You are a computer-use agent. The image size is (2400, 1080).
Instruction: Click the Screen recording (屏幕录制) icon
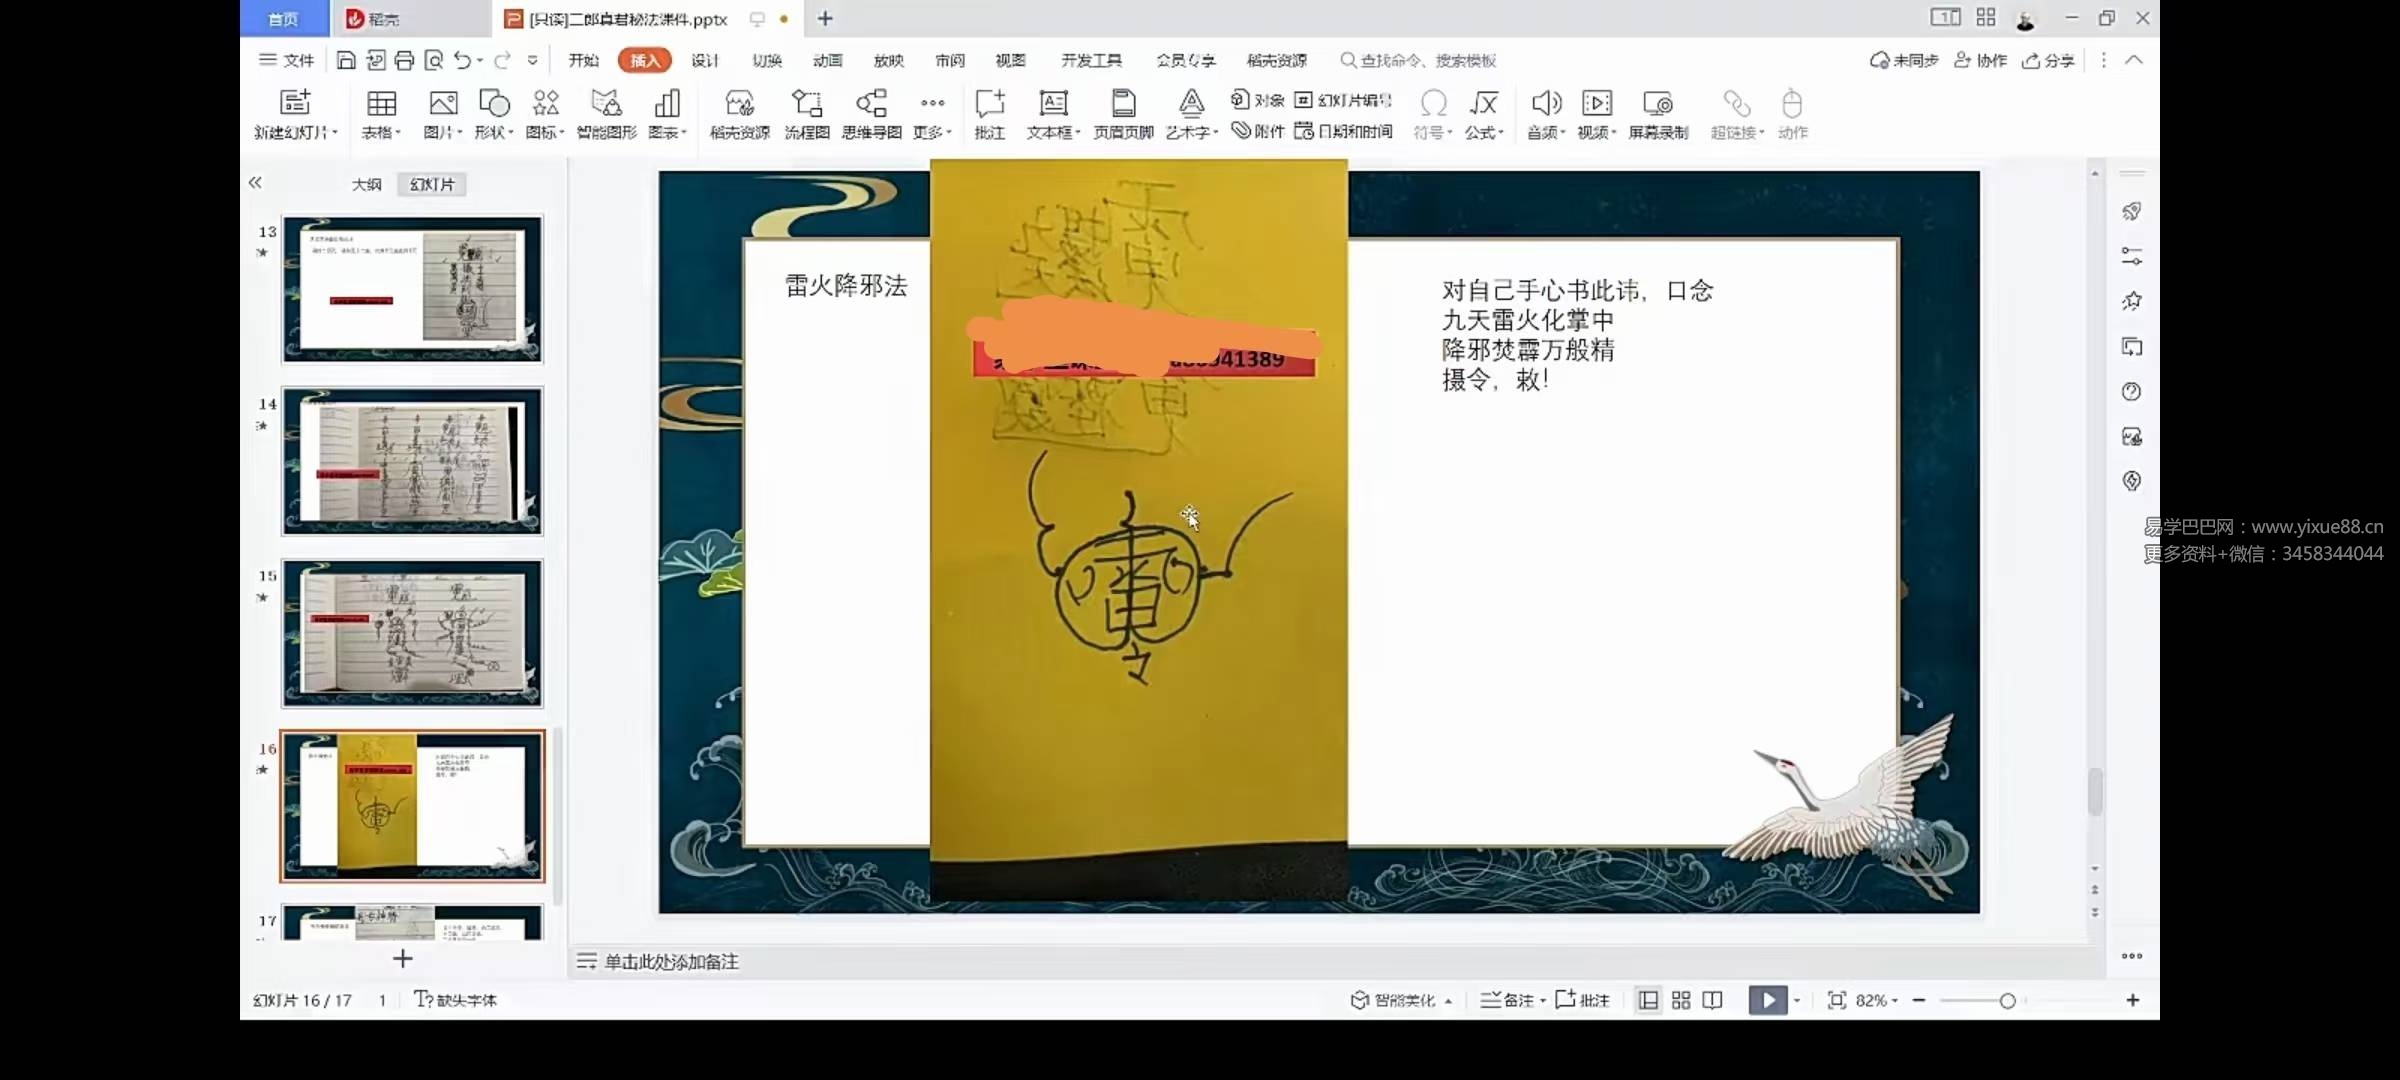click(1657, 105)
